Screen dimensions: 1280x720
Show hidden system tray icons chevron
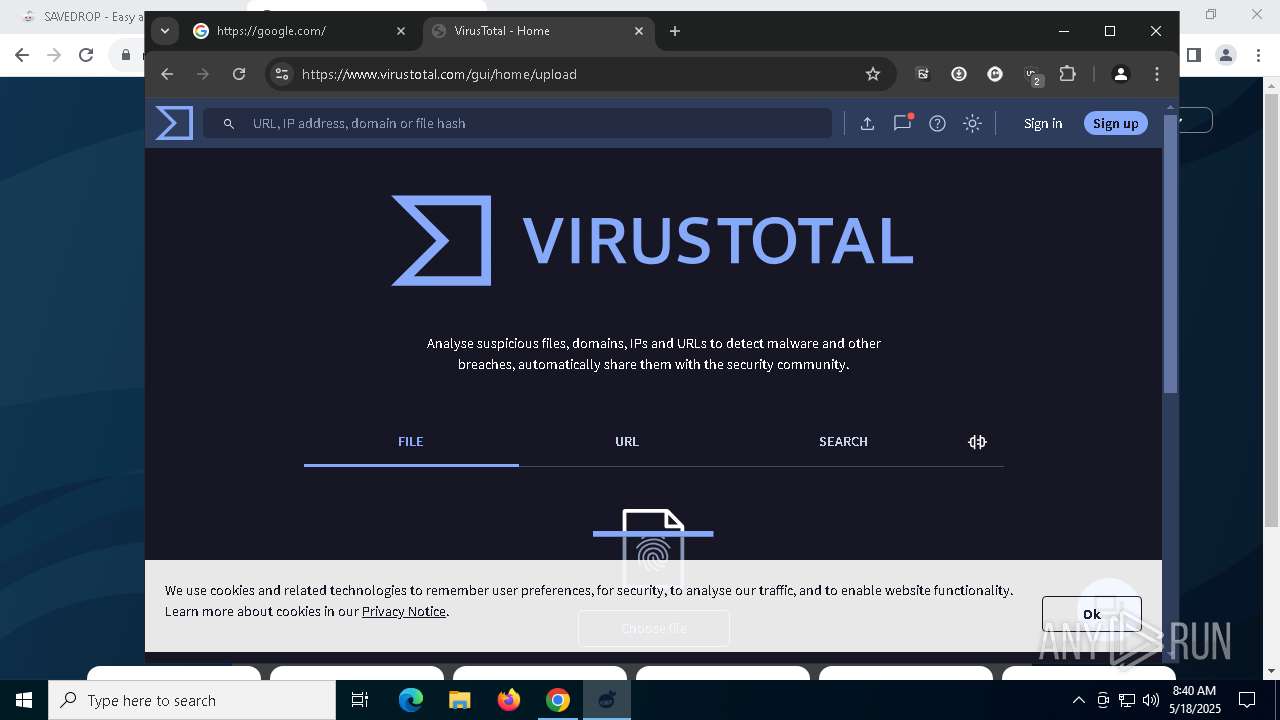1078,700
